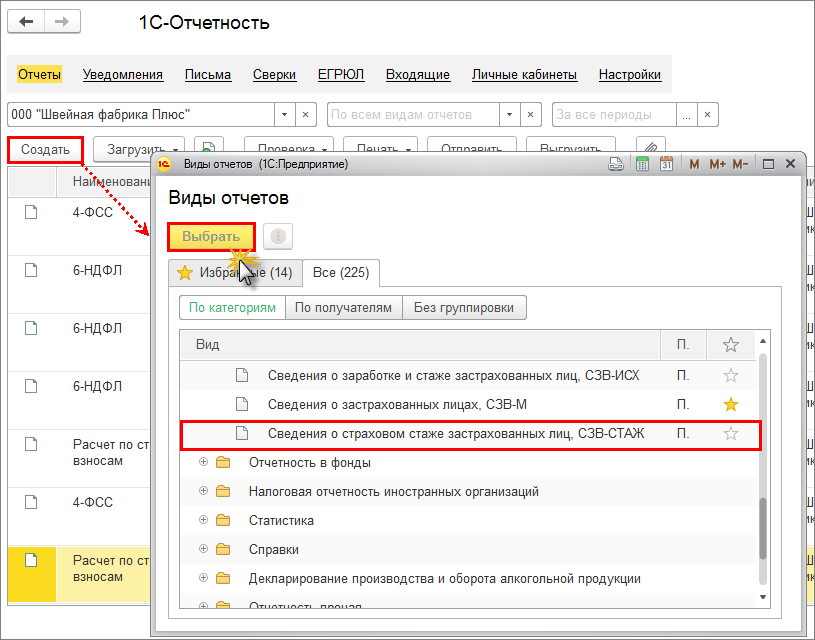Switch to the Избранные (14) tab

coord(235,272)
